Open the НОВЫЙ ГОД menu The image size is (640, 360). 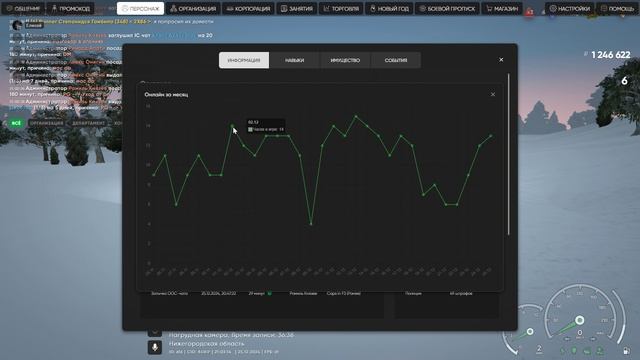click(x=389, y=8)
